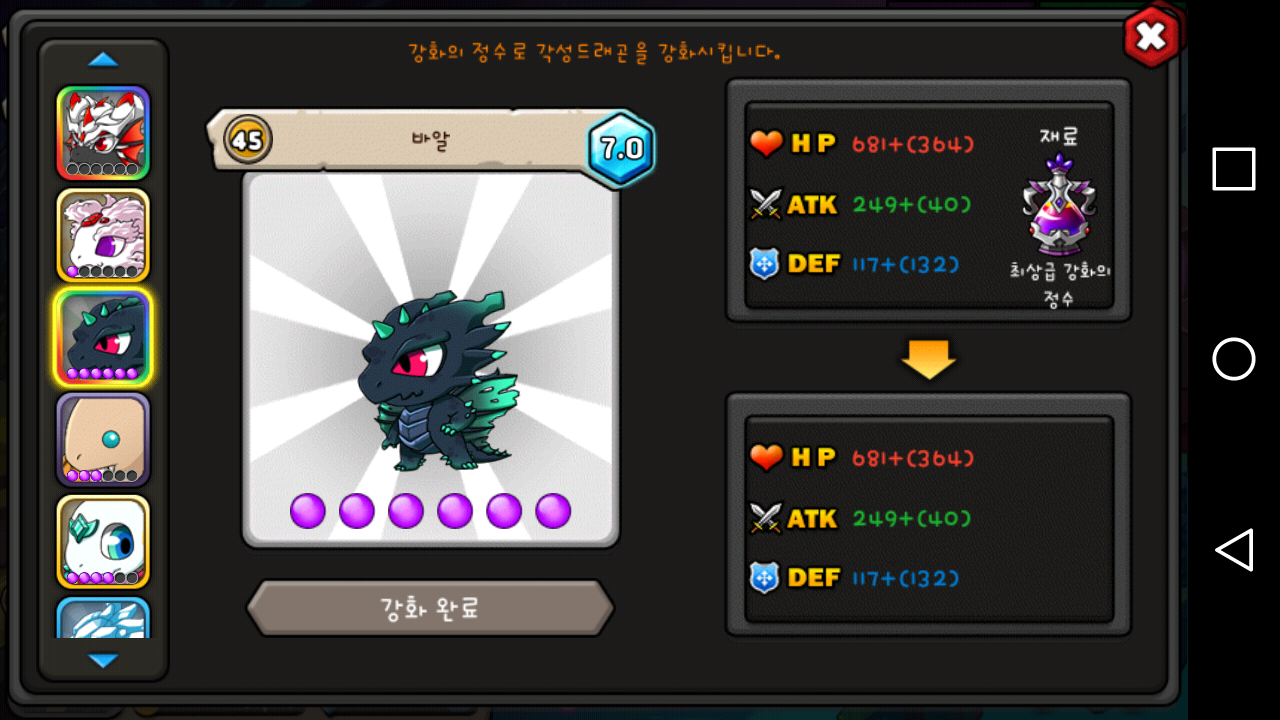Select the dark Baal dragon thumbnail

[103, 338]
